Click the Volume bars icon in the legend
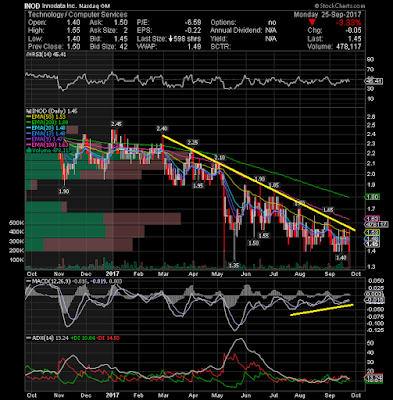This screenshot has height=400, width=393. click(28, 150)
